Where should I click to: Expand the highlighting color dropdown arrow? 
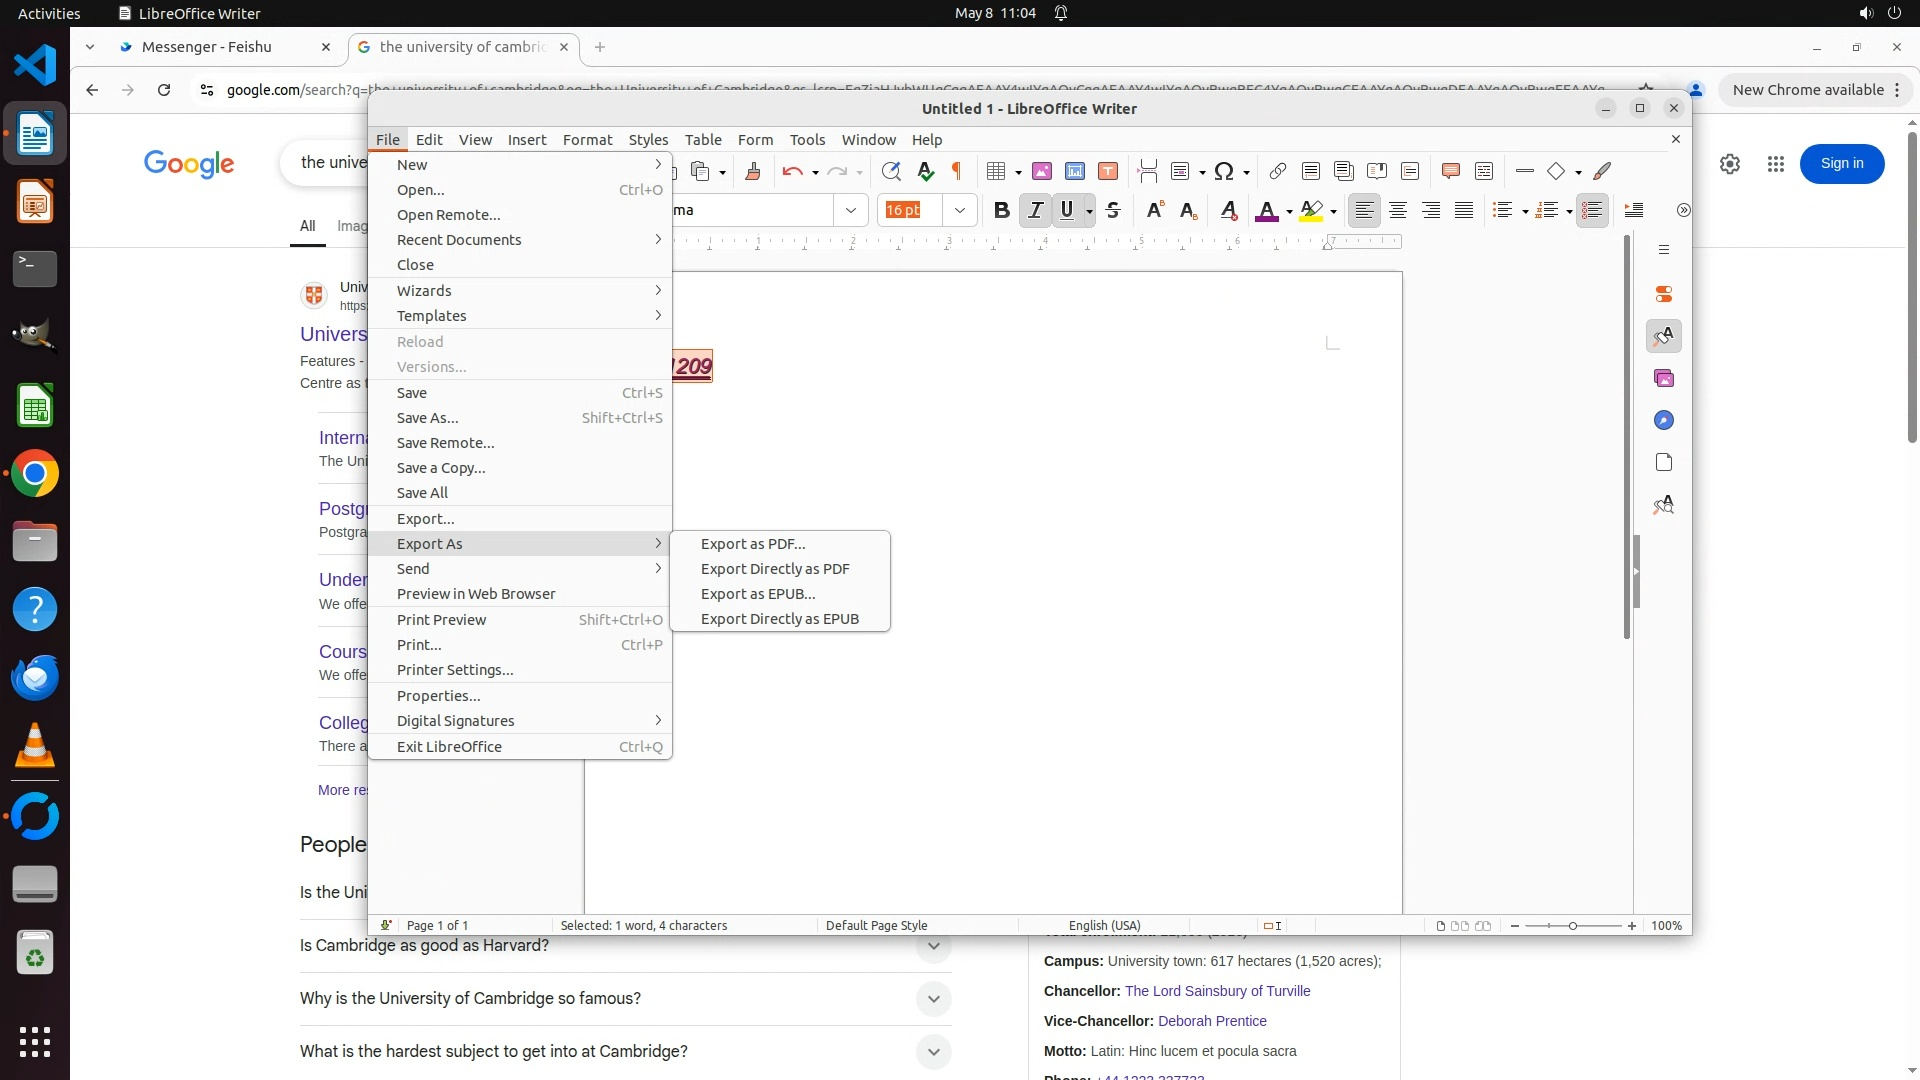(x=1333, y=211)
